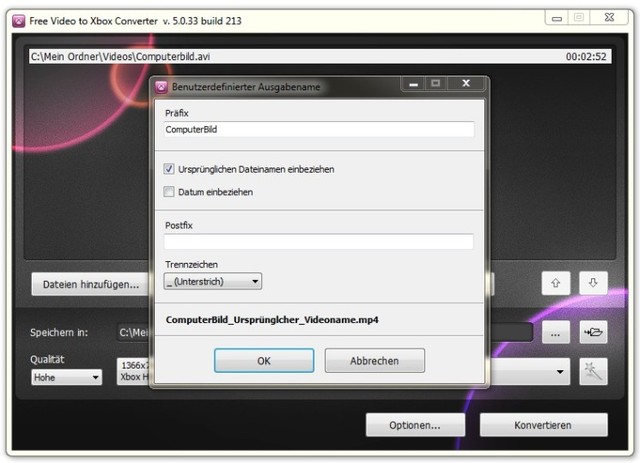The width and height of the screenshot is (640, 463).
Task: Click the move file up arrow icon
Action: click(555, 284)
